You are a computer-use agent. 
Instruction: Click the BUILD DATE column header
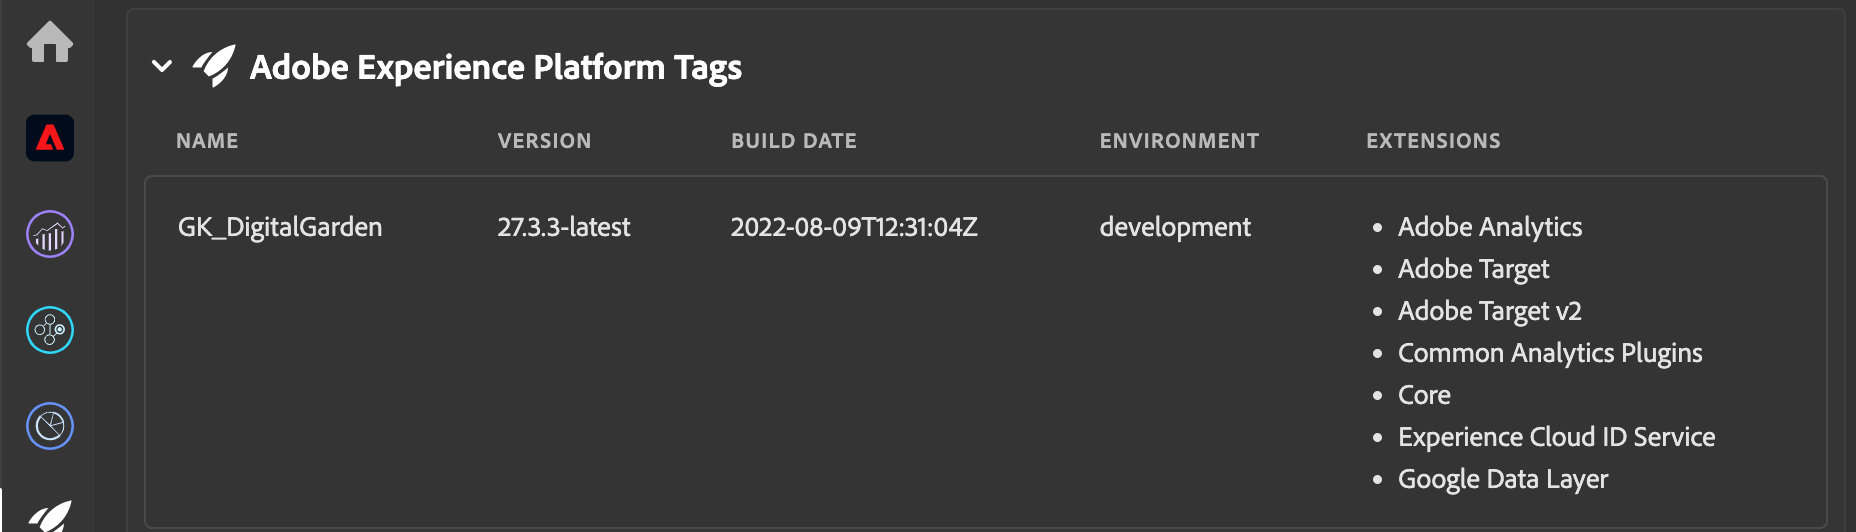[793, 141]
